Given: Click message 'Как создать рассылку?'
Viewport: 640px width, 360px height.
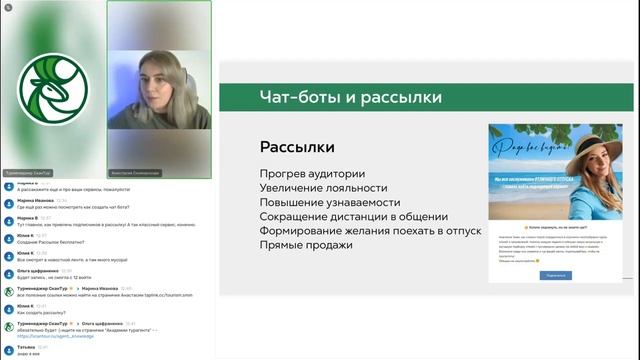Looking at the screenshot, I should [x=41, y=313].
